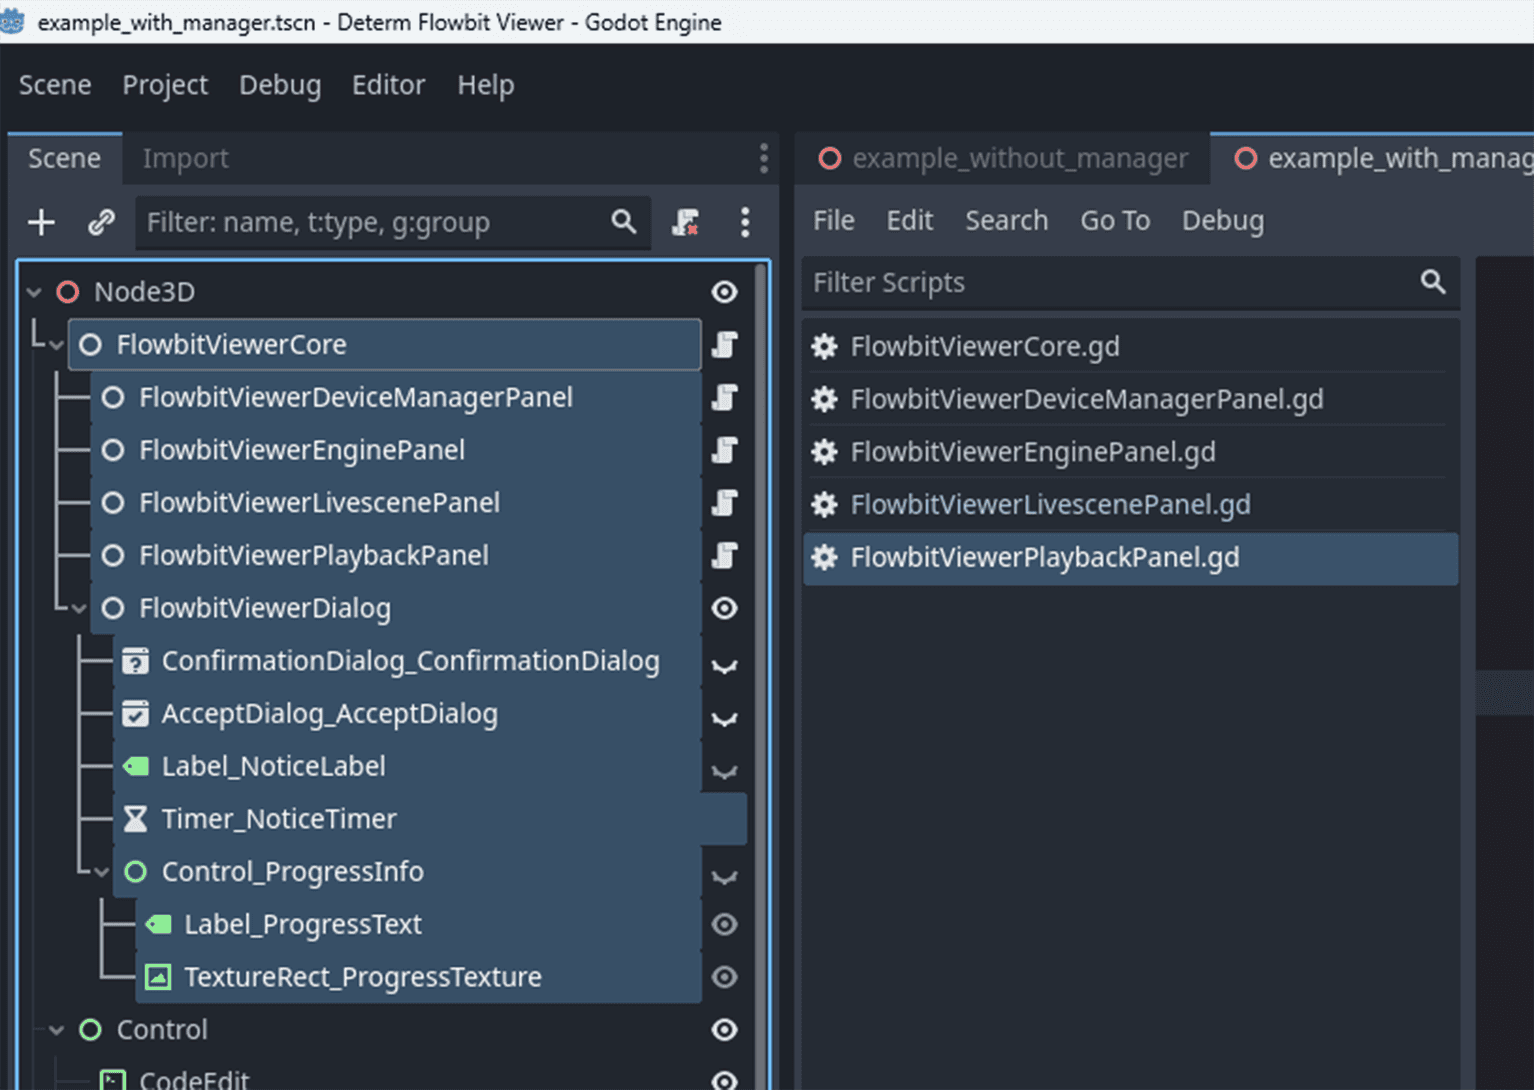Image resolution: width=1534 pixels, height=1090 pixels.
Task: Open the script editor Debug menu
Action: tap(1223, 220)
